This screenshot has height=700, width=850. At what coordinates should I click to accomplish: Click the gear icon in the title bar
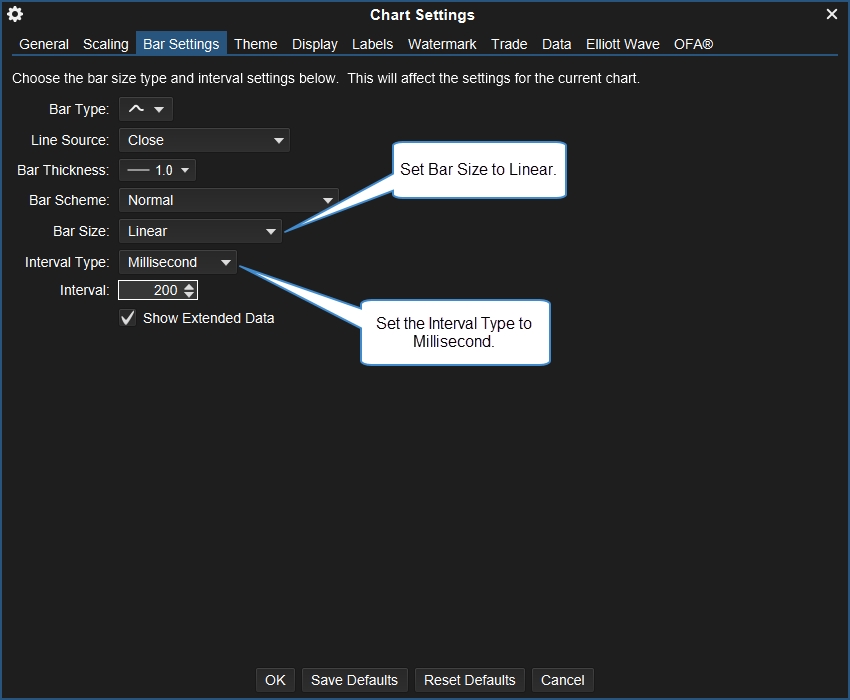(x=15, y=14)
